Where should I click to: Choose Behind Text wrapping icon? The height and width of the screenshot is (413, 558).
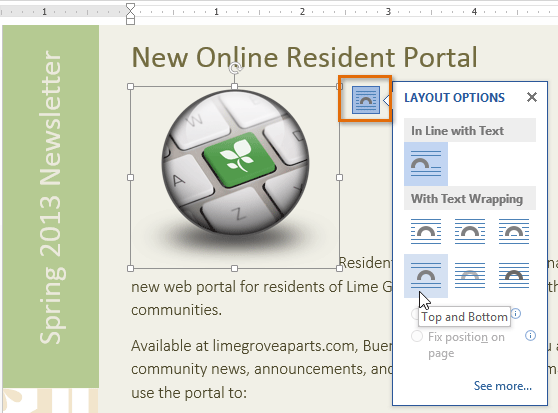point(470,276)
